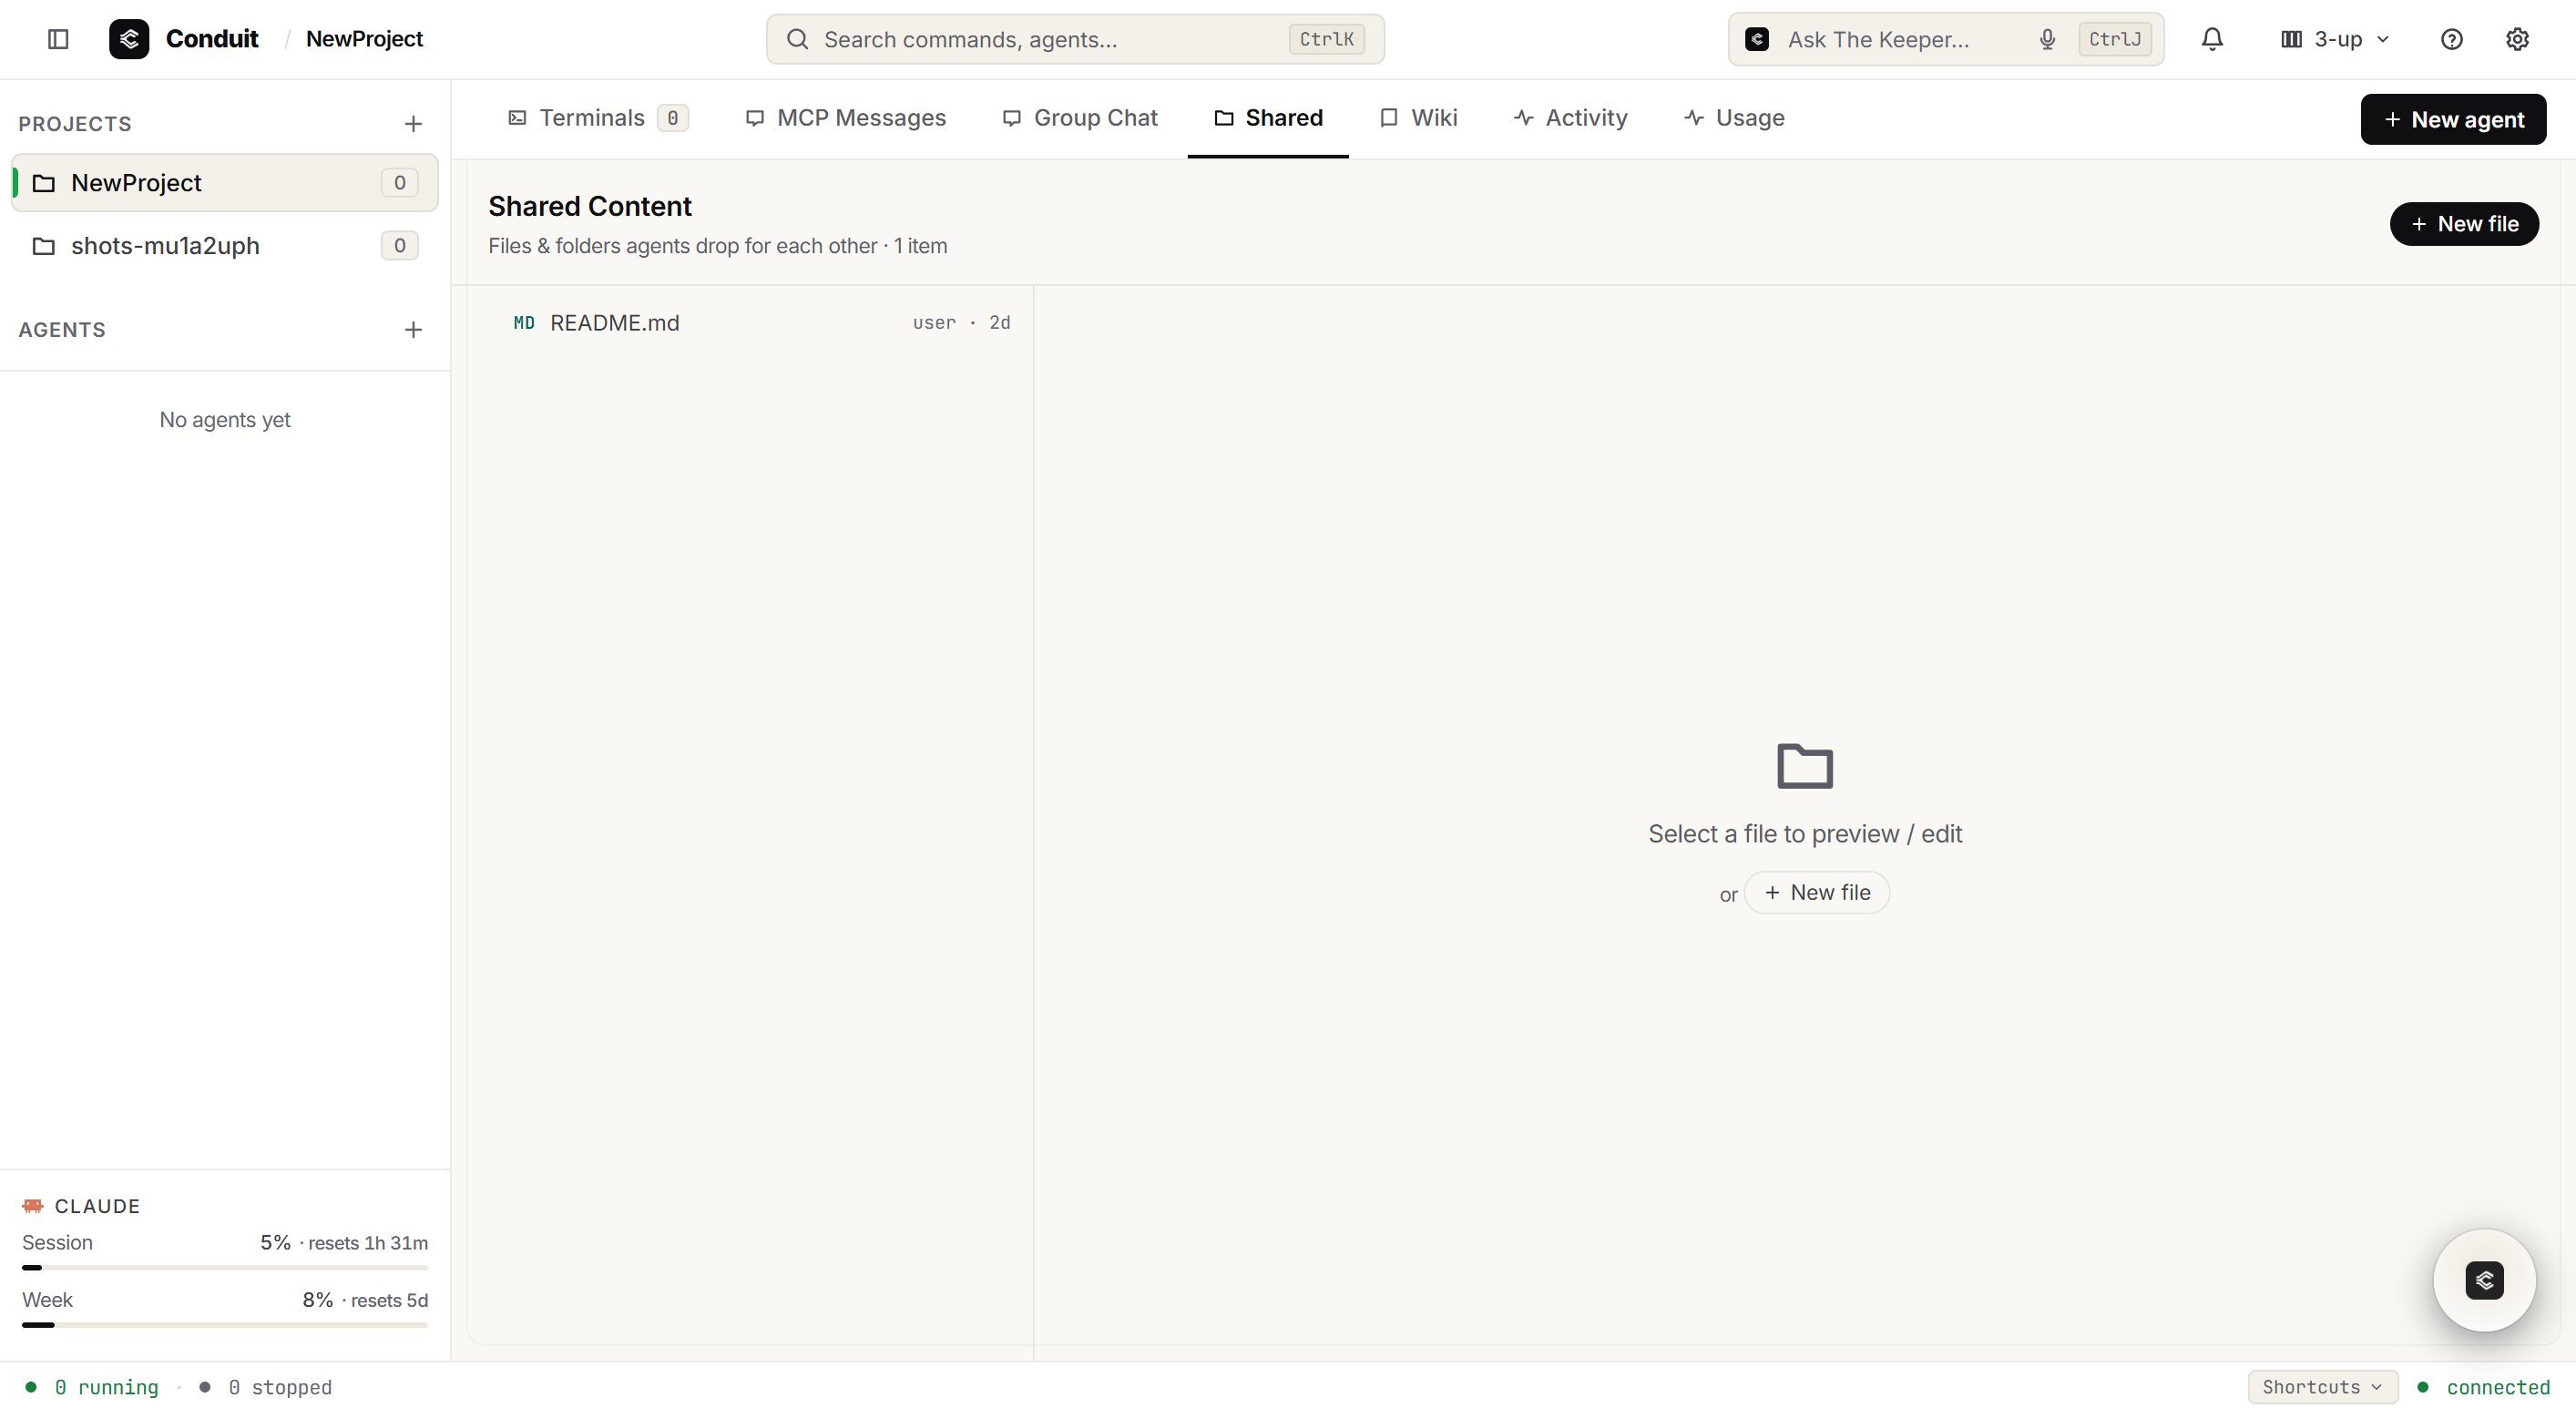This screenshot has width=2576, height=1408.
Task: Toggle the sidebar panel icon
Action: [58, 39]
